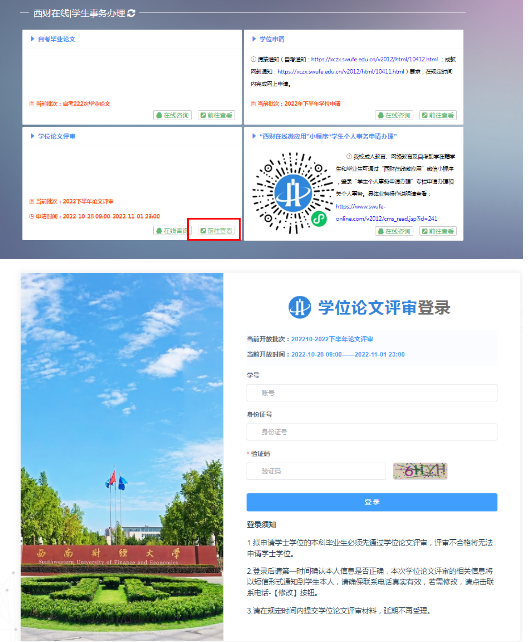This screenshot has height=642, width=531.
Task: Click the refresh icon beside 西财在线学生事务办理
Action: [x=131, y=13]
